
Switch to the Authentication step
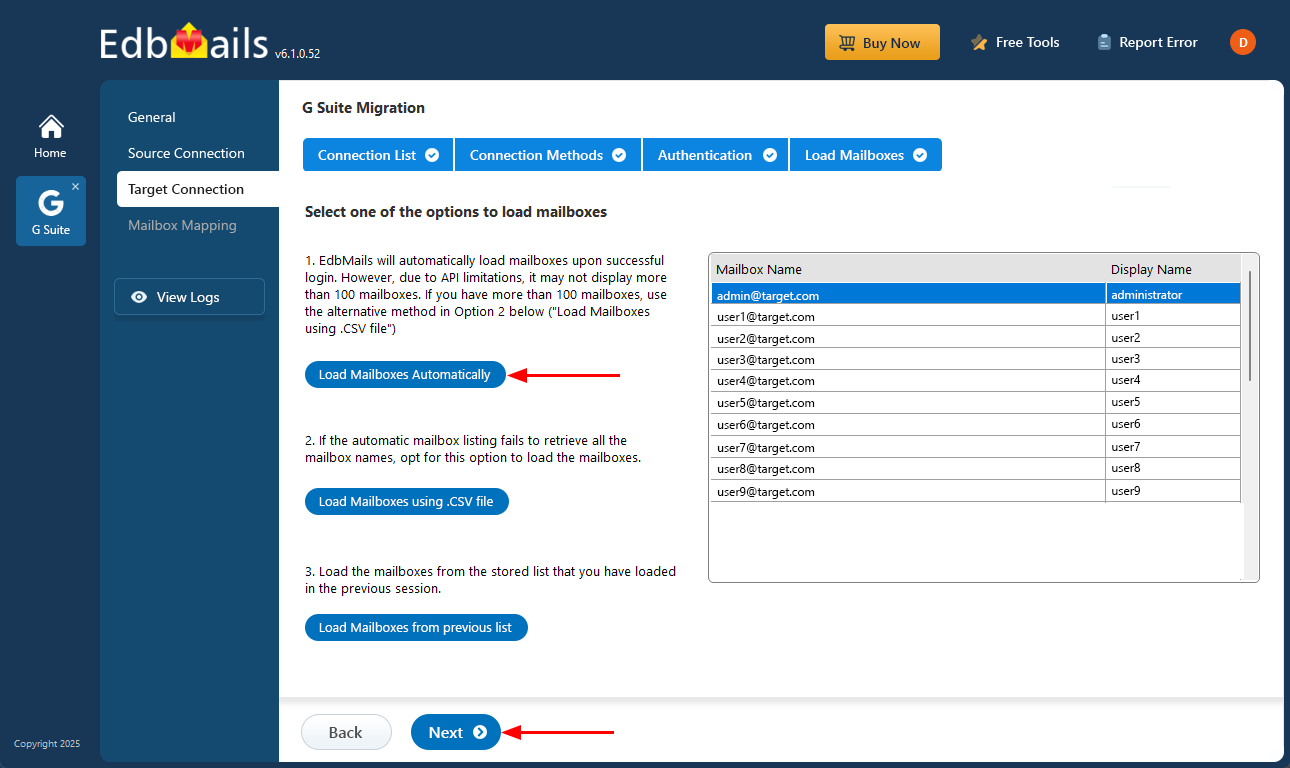[x=715, y=155]
